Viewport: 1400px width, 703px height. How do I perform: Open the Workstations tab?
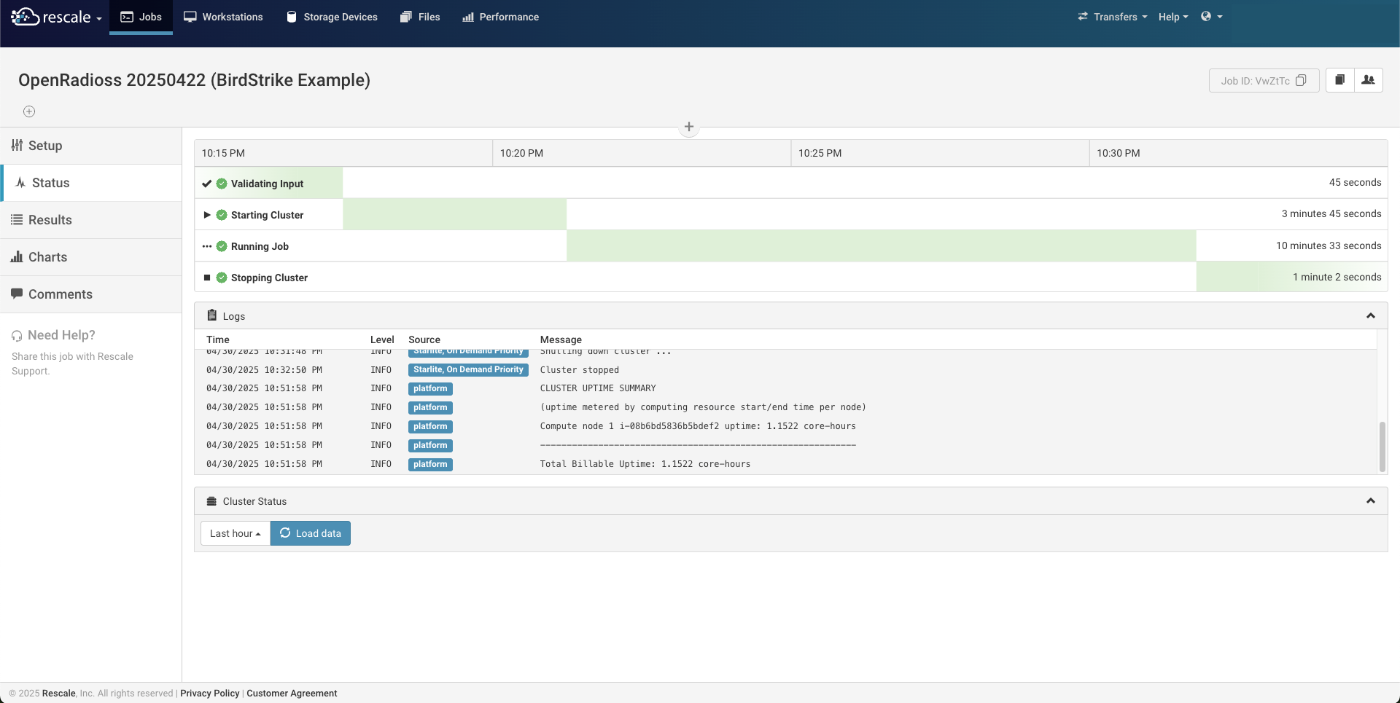[223, 17]
